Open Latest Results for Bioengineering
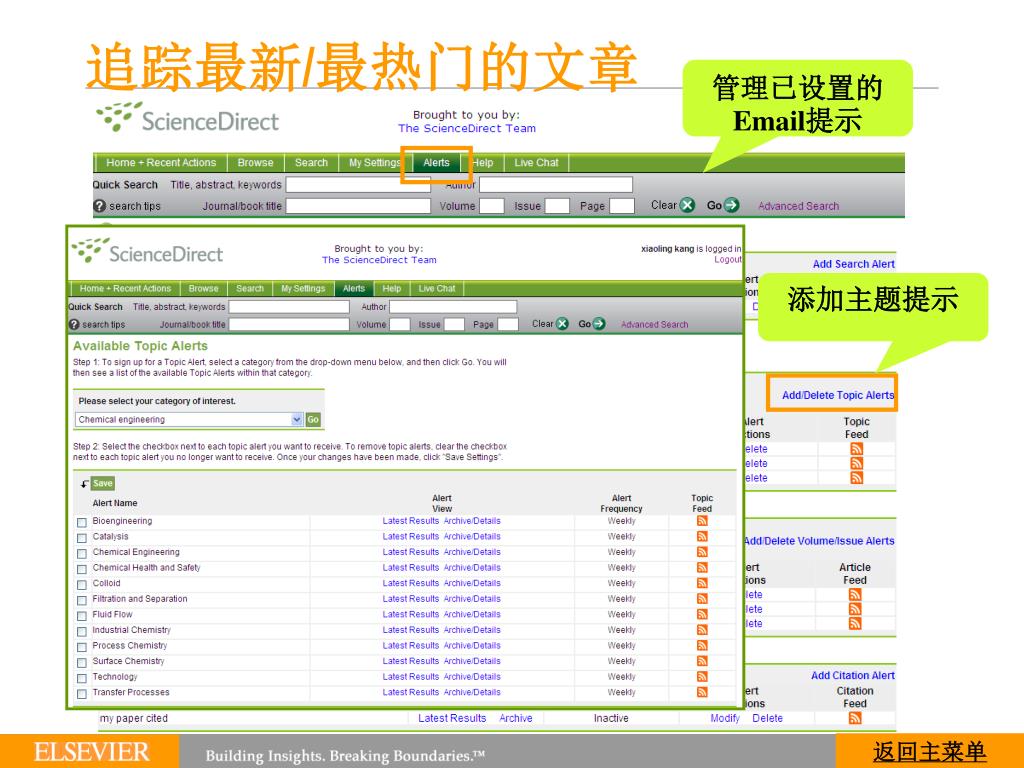 point(411,520)
